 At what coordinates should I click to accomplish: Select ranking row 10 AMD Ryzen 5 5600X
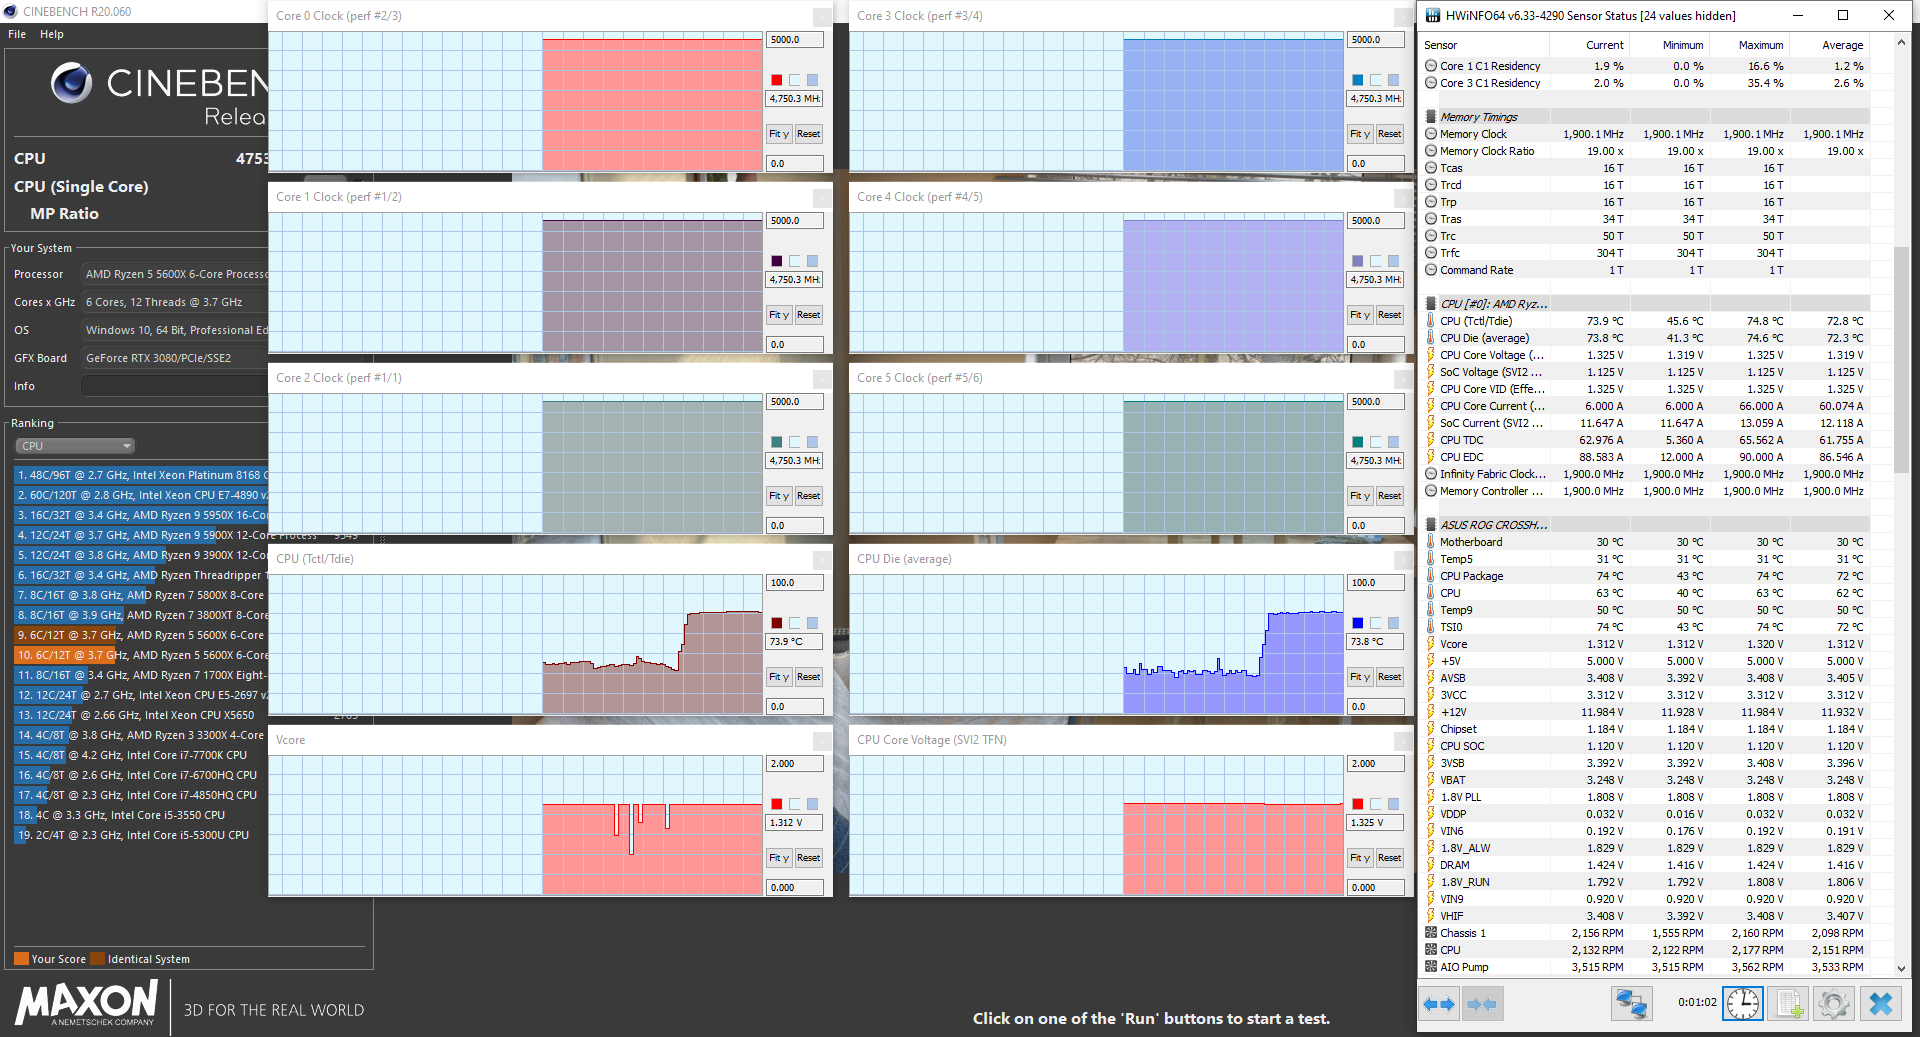pos(141,655)
